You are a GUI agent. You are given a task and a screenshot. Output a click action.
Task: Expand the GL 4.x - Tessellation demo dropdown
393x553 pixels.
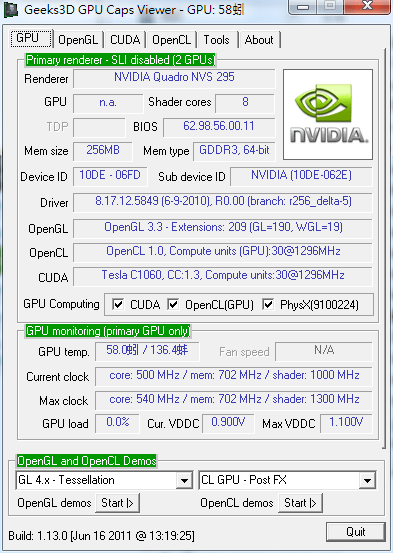[x=184, y=480]
